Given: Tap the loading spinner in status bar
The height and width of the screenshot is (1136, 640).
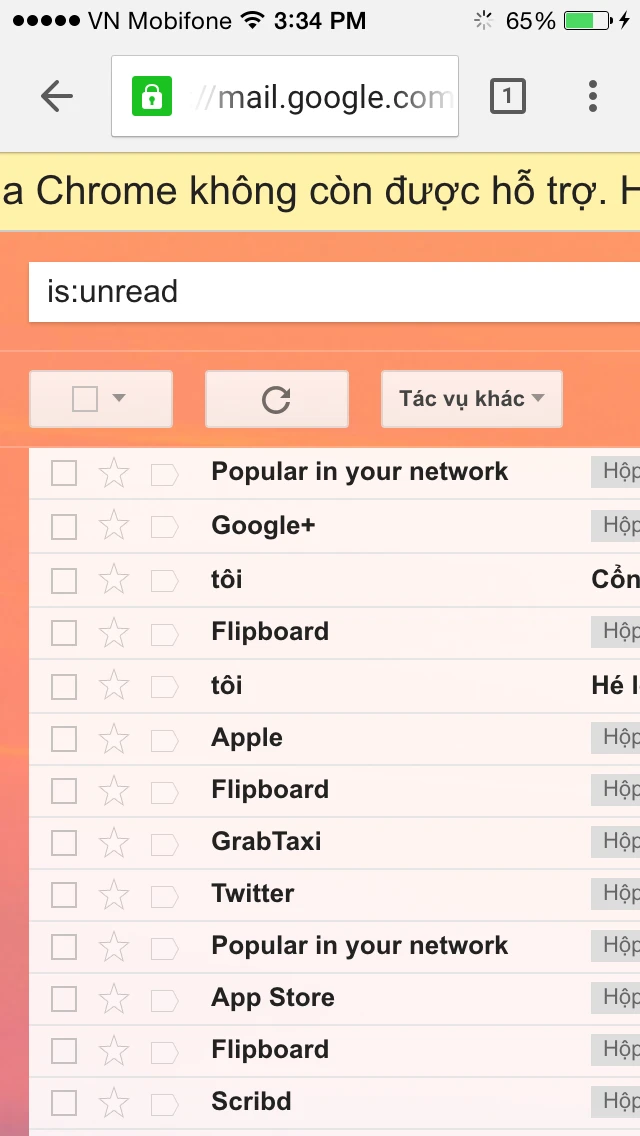Looking at the screenshot, I should click(x=483, y=20).
